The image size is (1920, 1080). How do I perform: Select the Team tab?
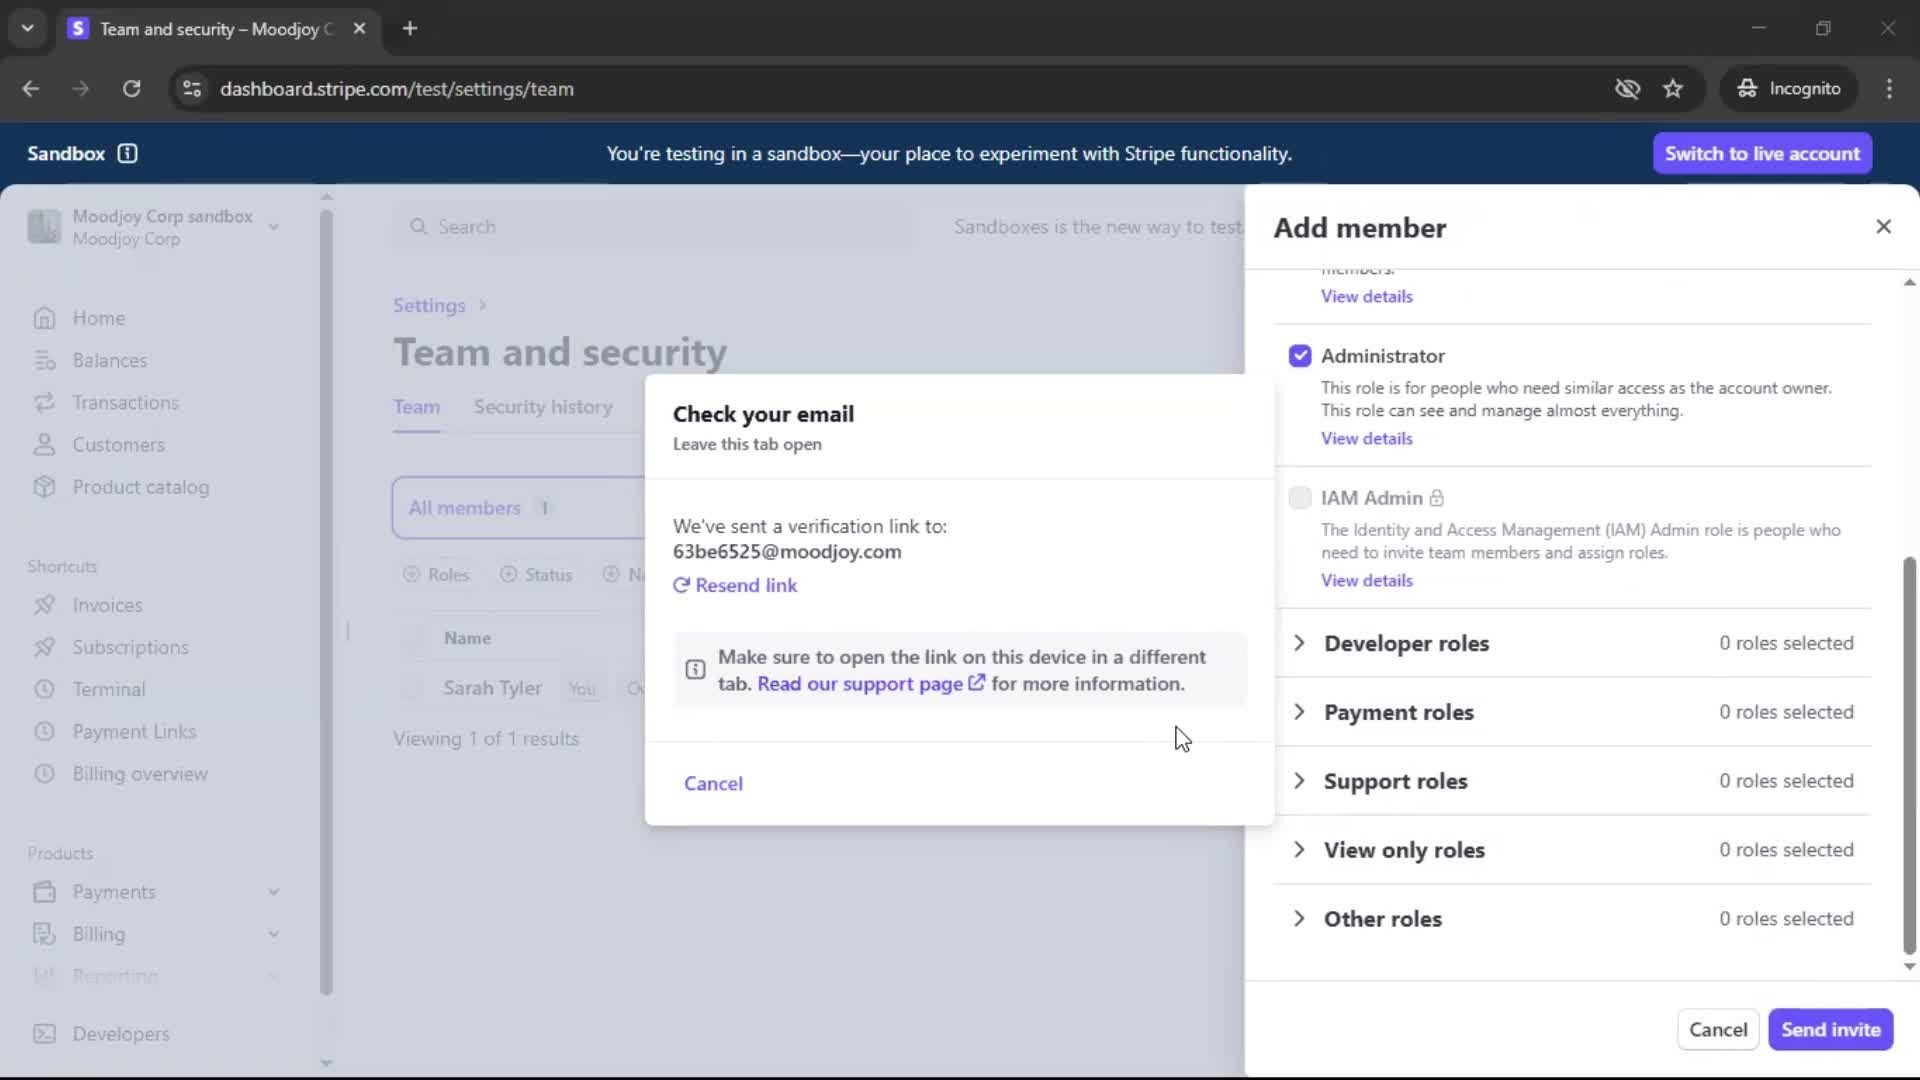click(416, 407)
